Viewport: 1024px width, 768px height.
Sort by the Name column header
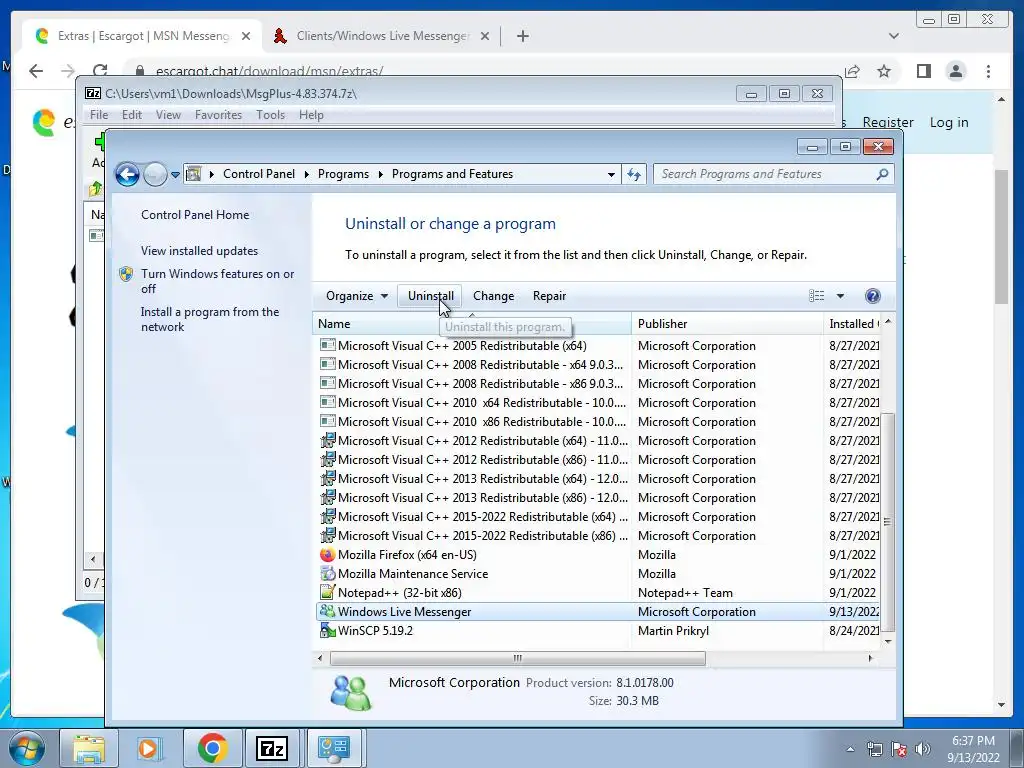point(472,324)
